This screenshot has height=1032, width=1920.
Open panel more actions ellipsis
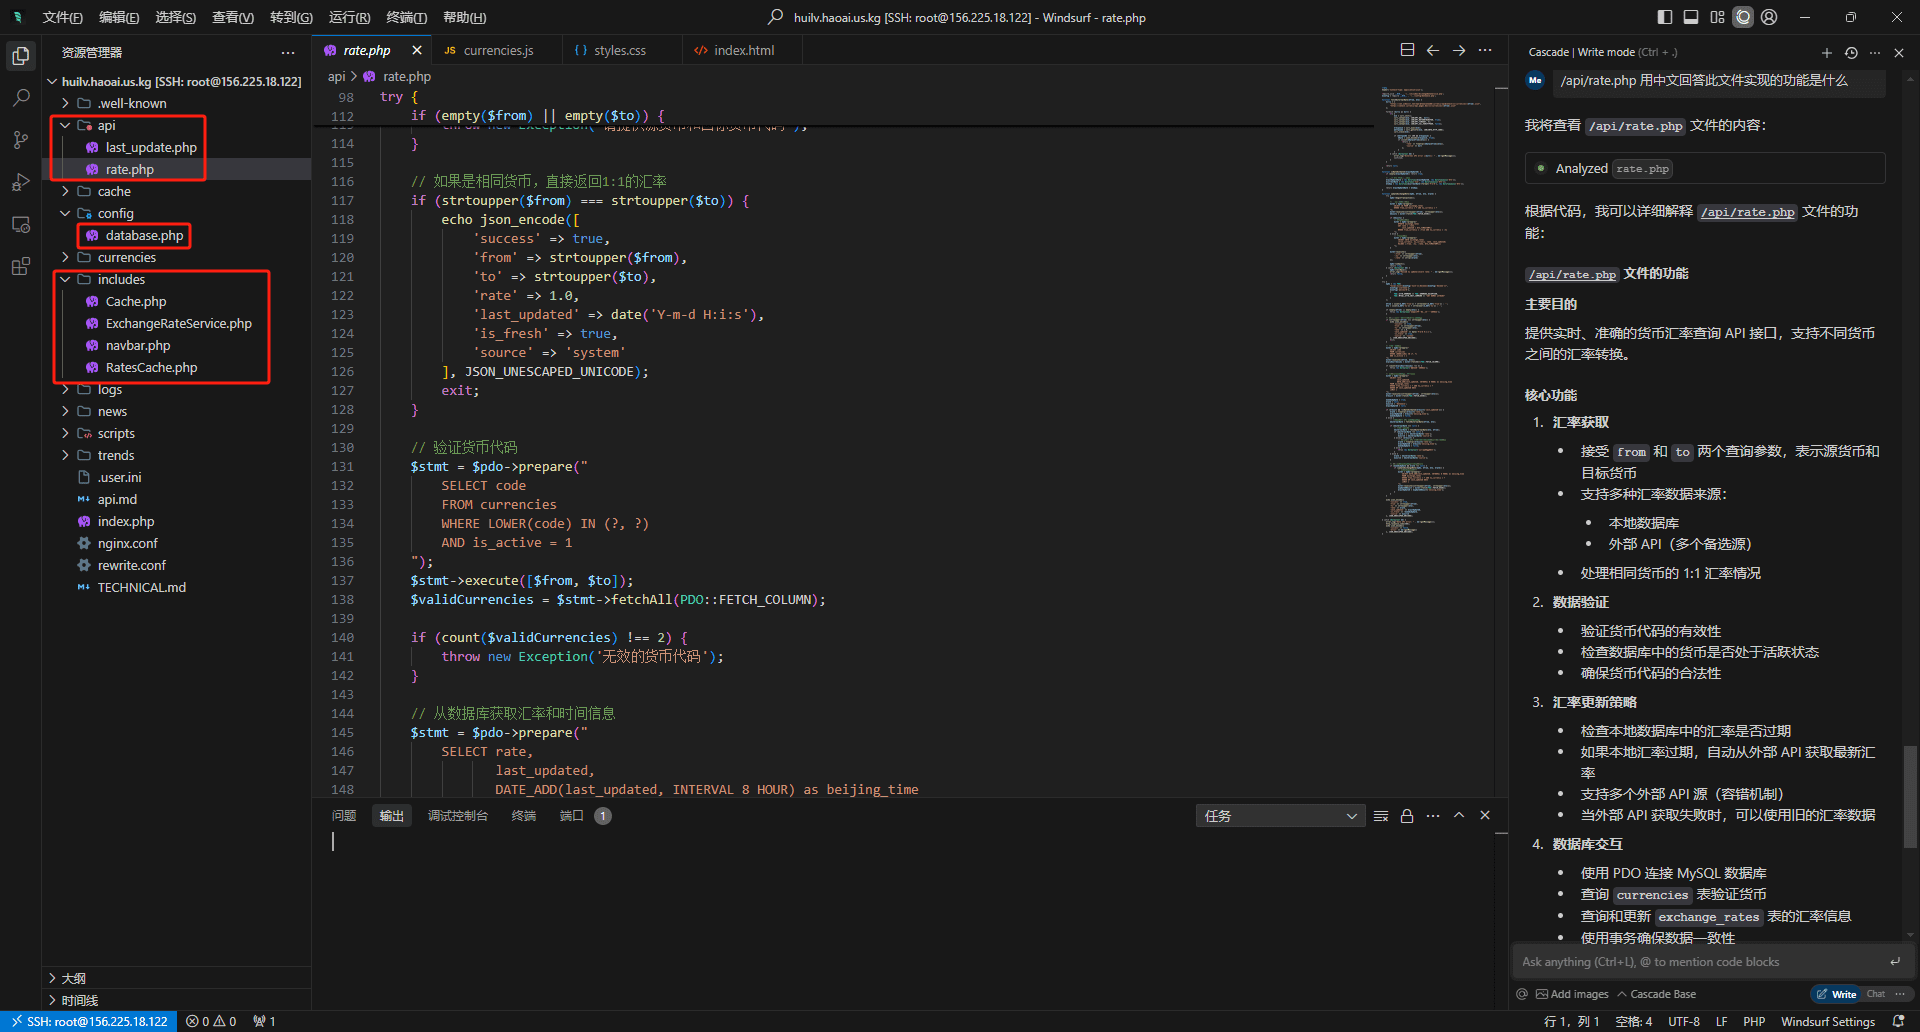pyautogui.click(x=1433, y=816)
